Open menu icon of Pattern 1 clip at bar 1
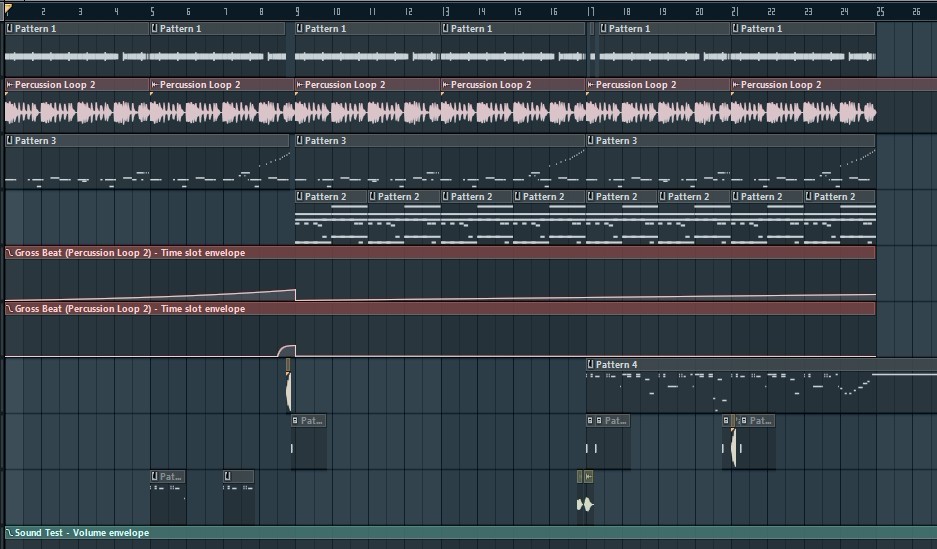 10,29
